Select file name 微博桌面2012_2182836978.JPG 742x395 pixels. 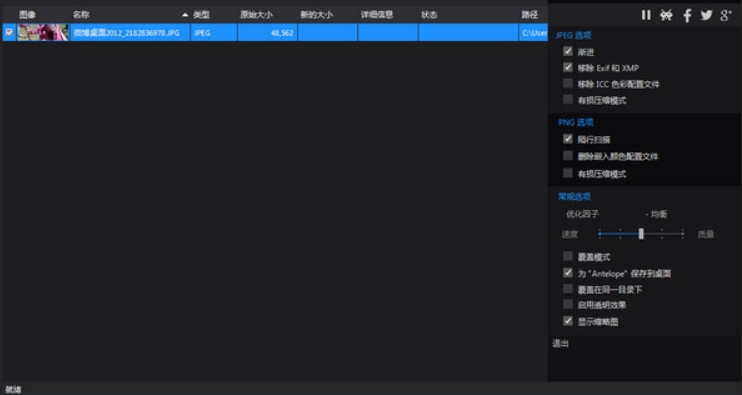point(127,33)
